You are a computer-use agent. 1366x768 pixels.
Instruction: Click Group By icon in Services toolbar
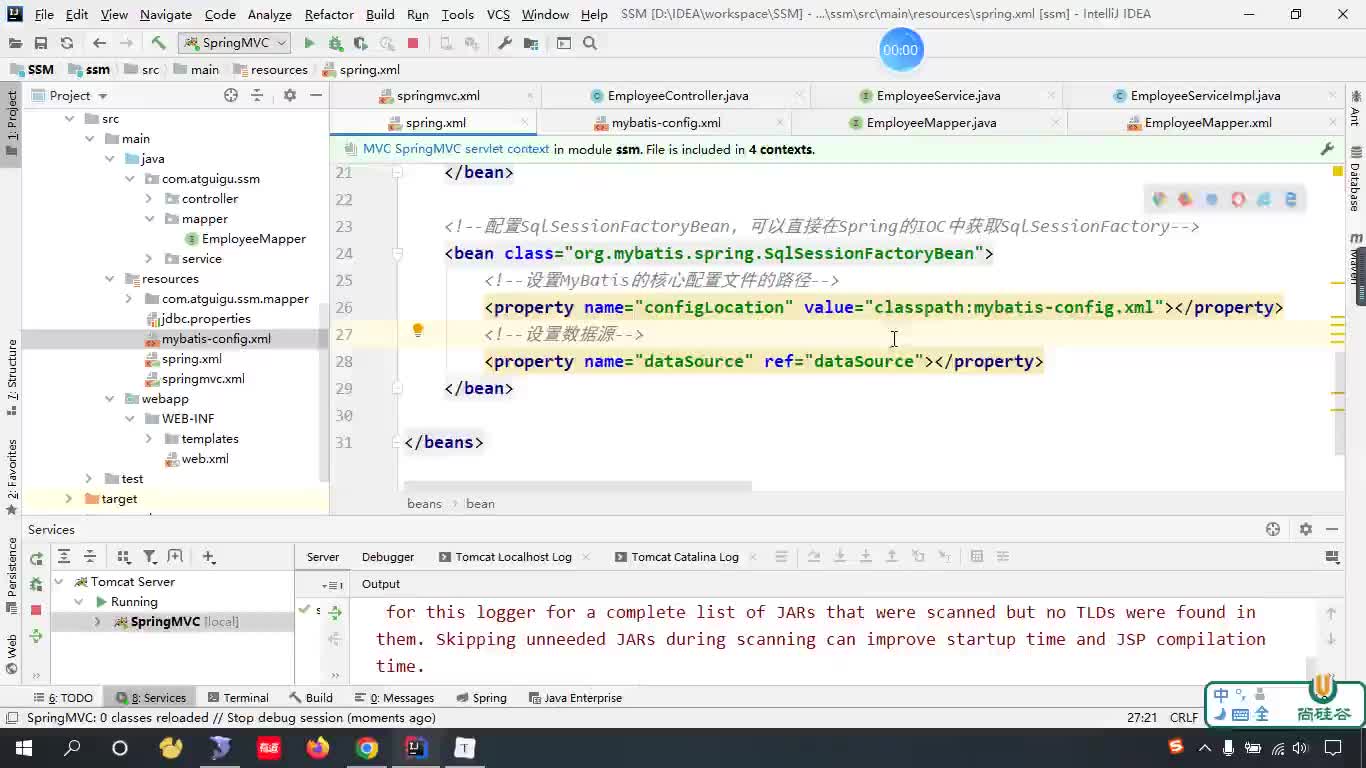[124, 557]
